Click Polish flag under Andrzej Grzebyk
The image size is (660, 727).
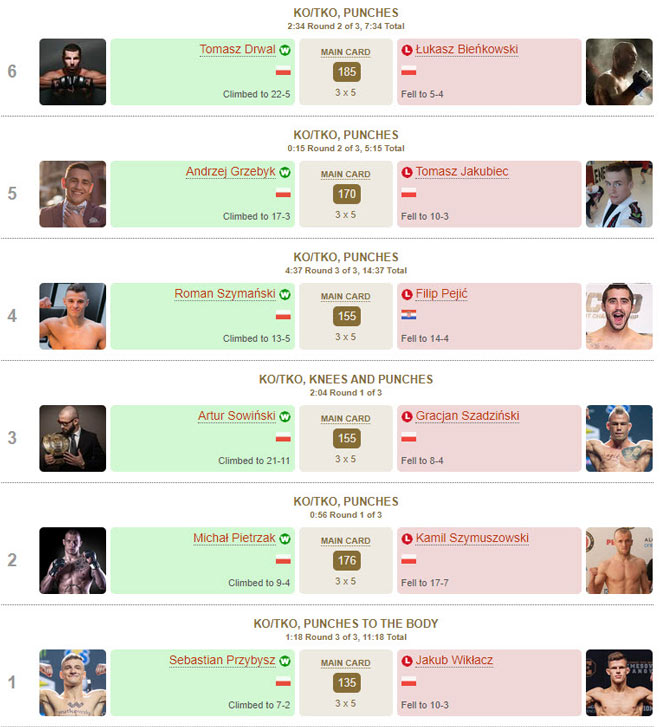tap(283, 193)
